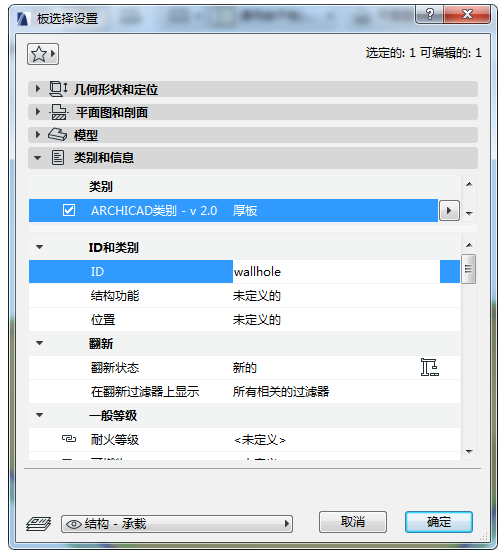Collapse the 类别和信息 panel
The width and height of the screenshot is (504, 554).
click(37, 158)
